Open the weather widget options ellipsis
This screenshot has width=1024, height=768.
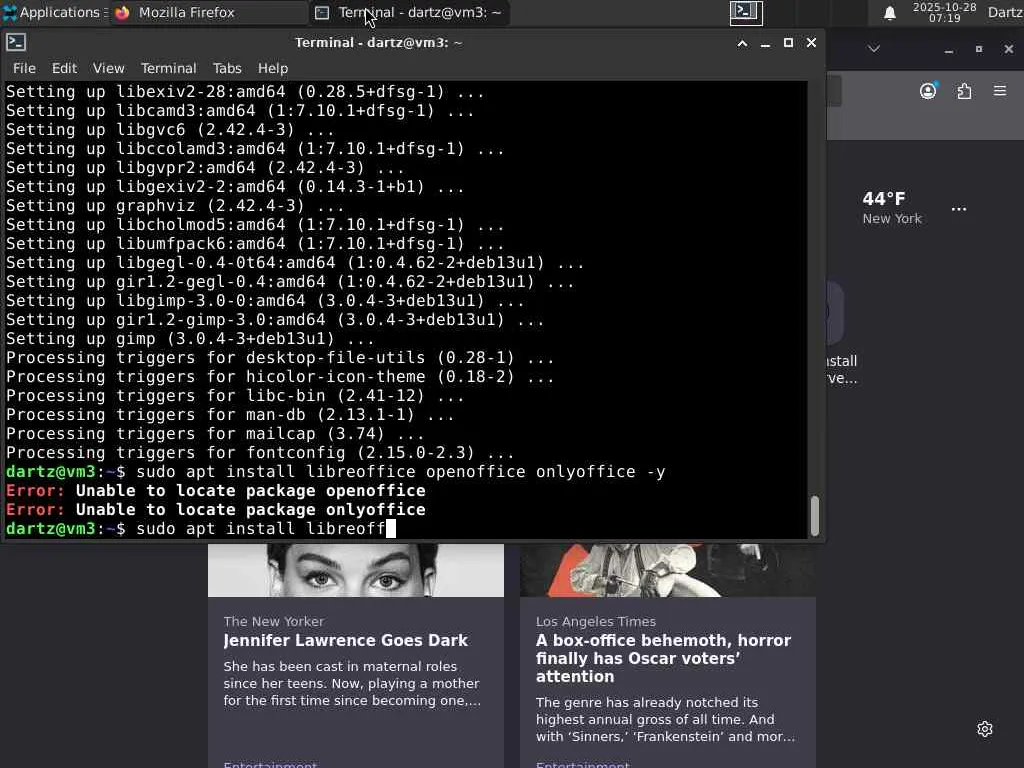click(x=959, y=209)
